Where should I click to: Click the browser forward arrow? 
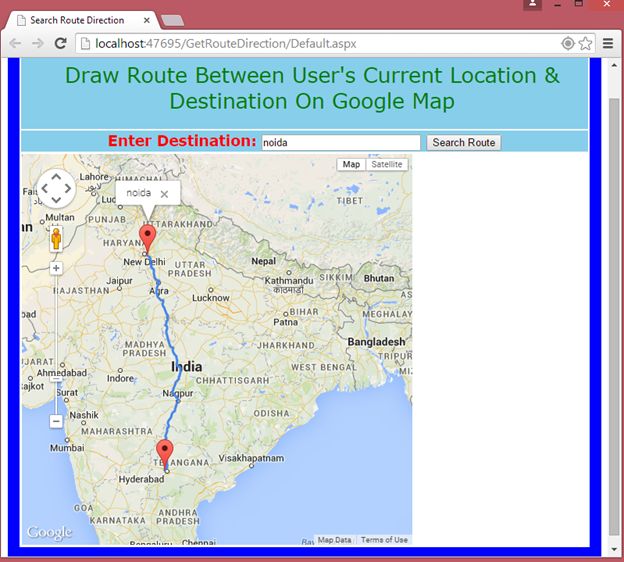pyautogui.click(x=38, y=43)
